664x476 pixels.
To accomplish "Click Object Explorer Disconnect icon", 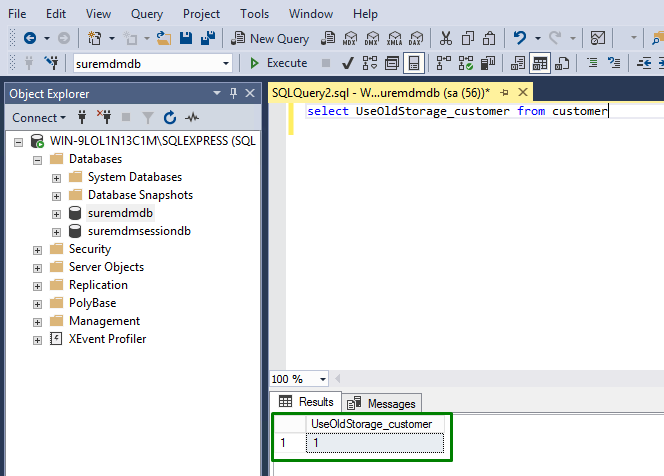I will pyautogui.click(x=104, y=117).
